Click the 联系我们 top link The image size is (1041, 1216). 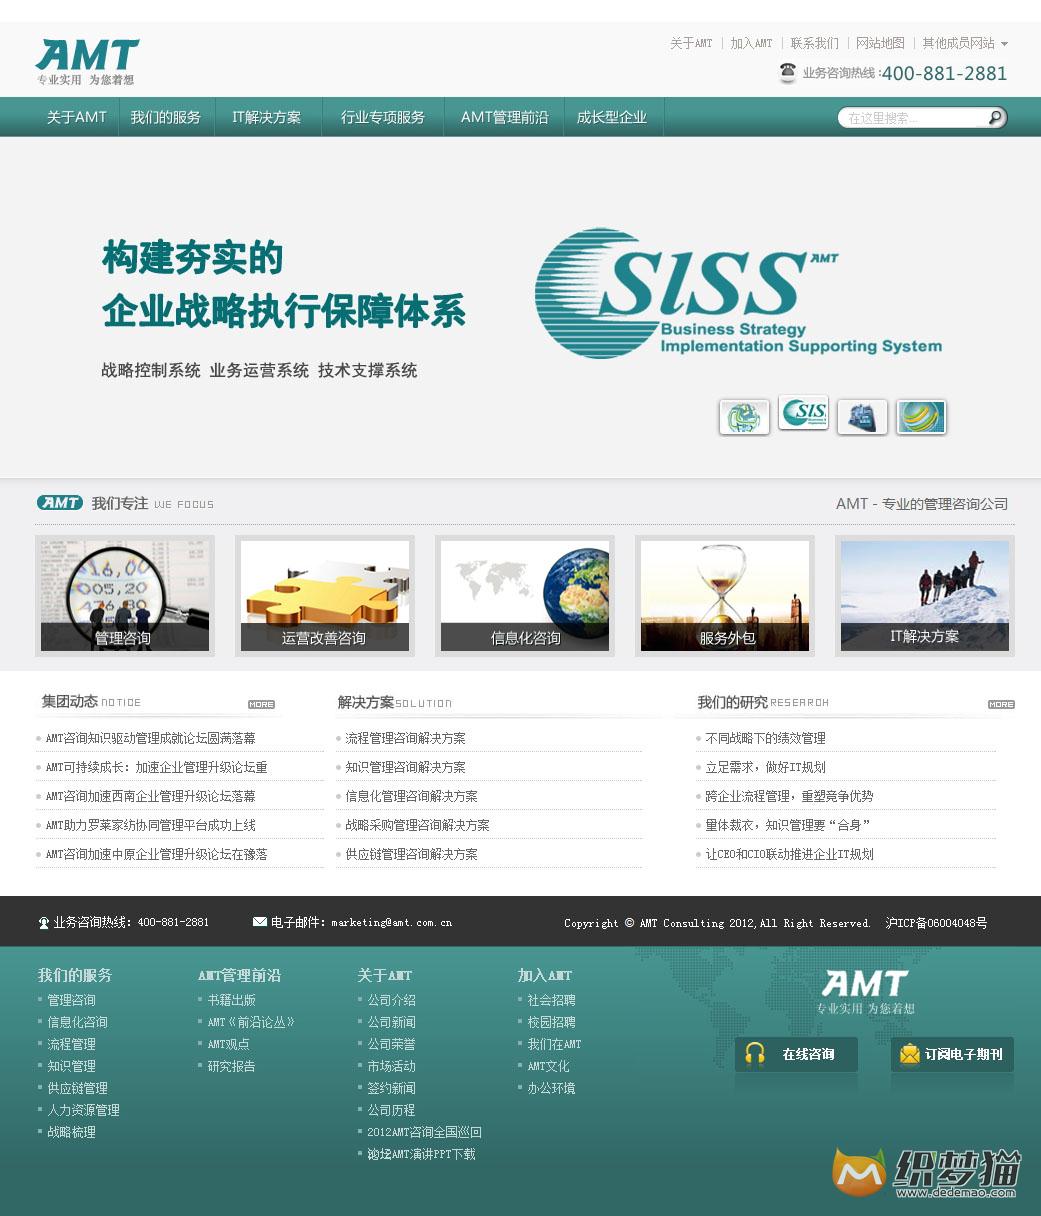(x=815, y=43)
